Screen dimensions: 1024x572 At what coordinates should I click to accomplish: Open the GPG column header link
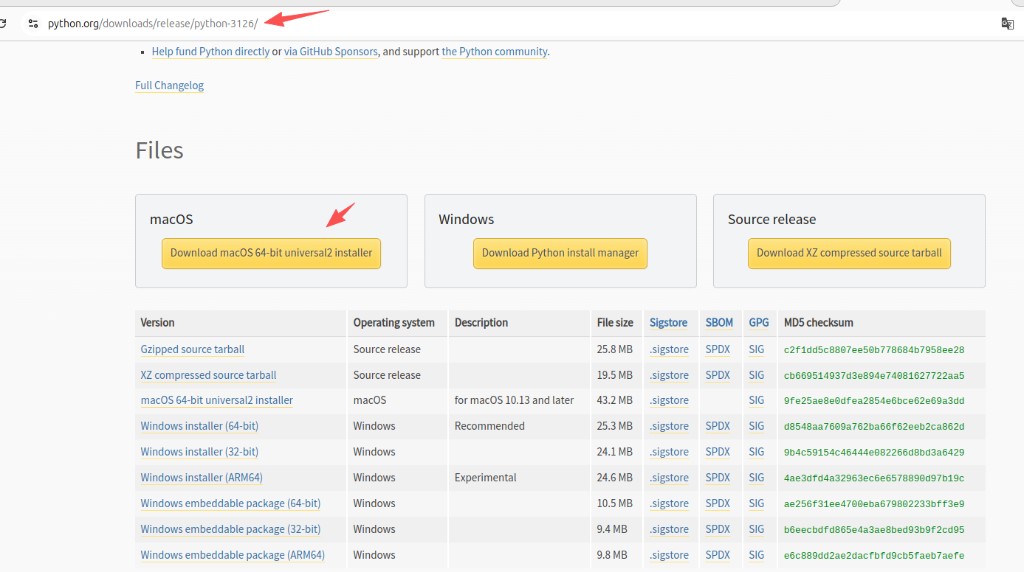click(758, 323)
